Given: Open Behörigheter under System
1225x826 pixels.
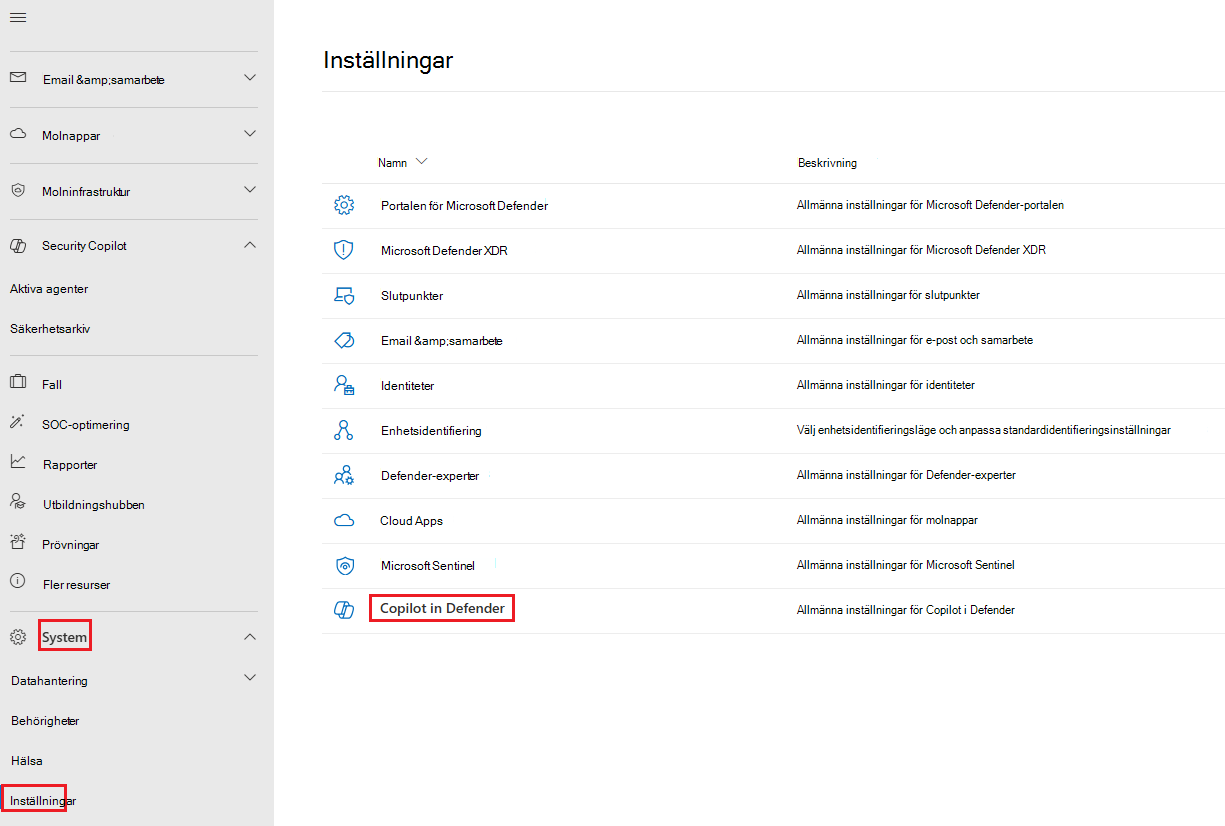Looking at the screenshot, I should pyautogui.click(x=45, y=721).
